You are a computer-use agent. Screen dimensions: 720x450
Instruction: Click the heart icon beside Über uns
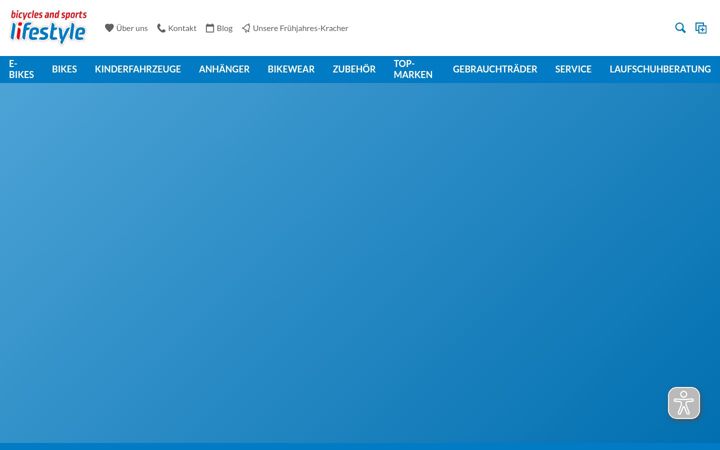(109, 28)
